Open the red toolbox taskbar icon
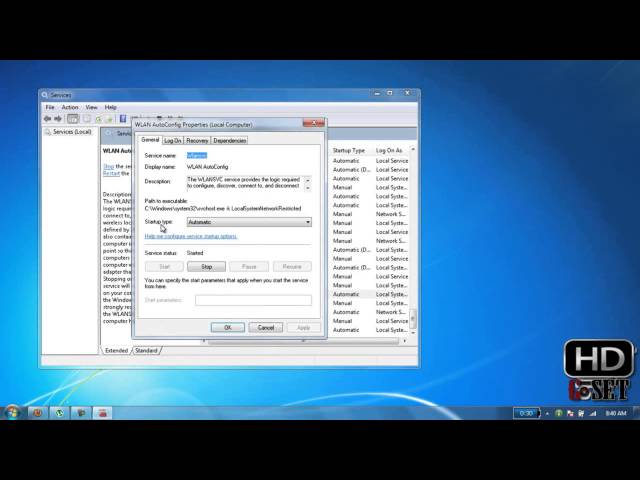Viewport: 640px width, 480px height. click(102, 413)
